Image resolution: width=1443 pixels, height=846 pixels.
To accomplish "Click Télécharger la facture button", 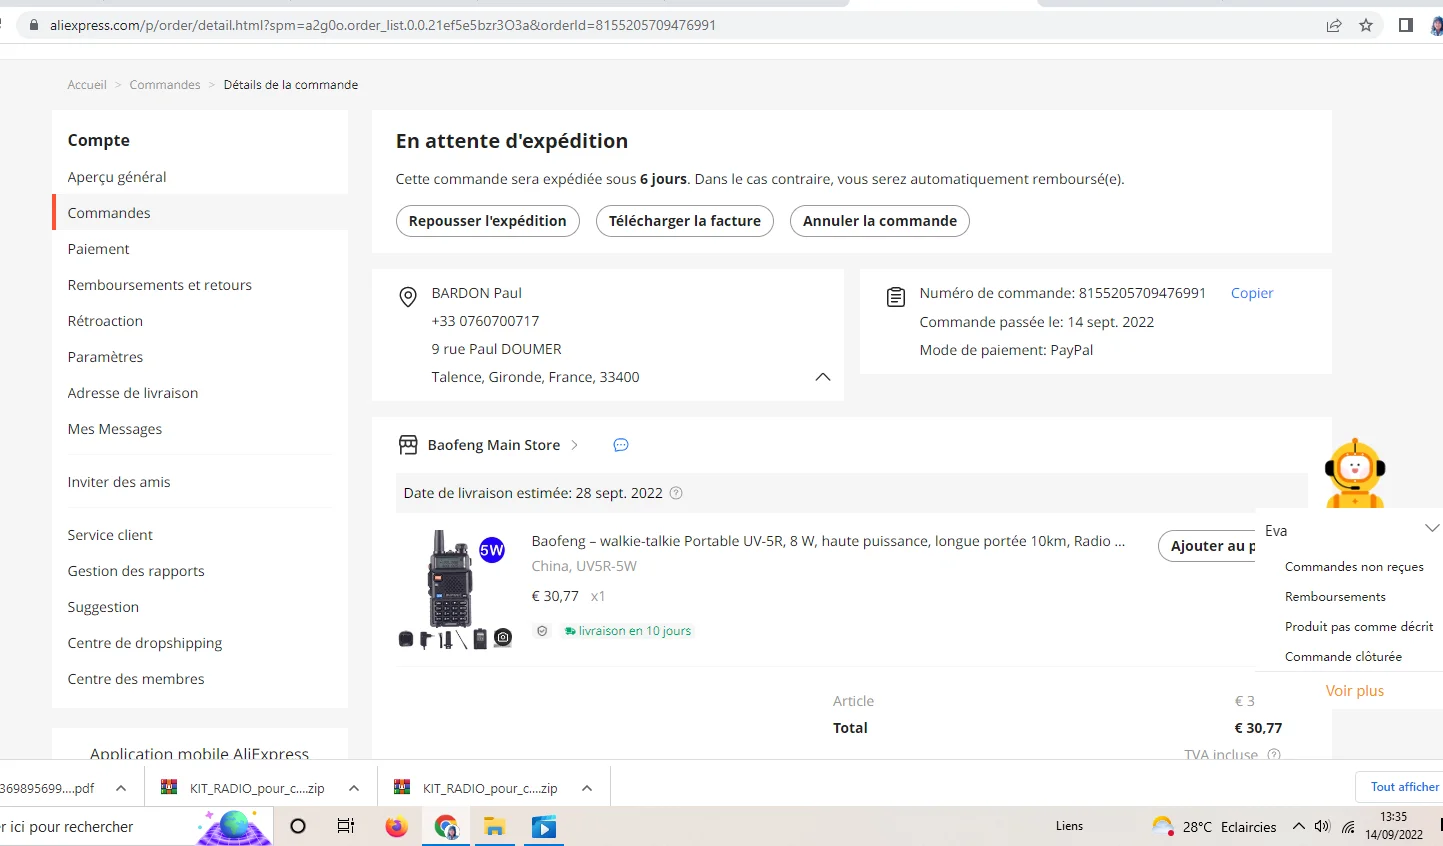I will 685,221.
